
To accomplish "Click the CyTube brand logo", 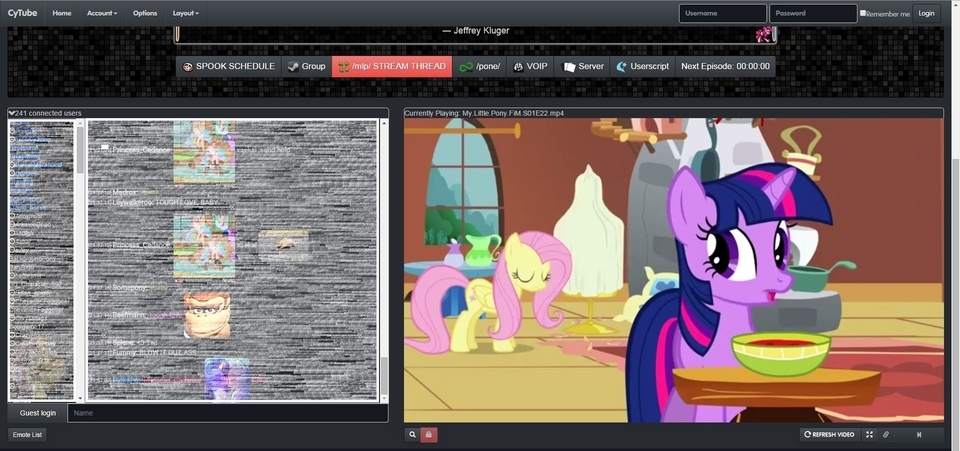I will [22, 13].
